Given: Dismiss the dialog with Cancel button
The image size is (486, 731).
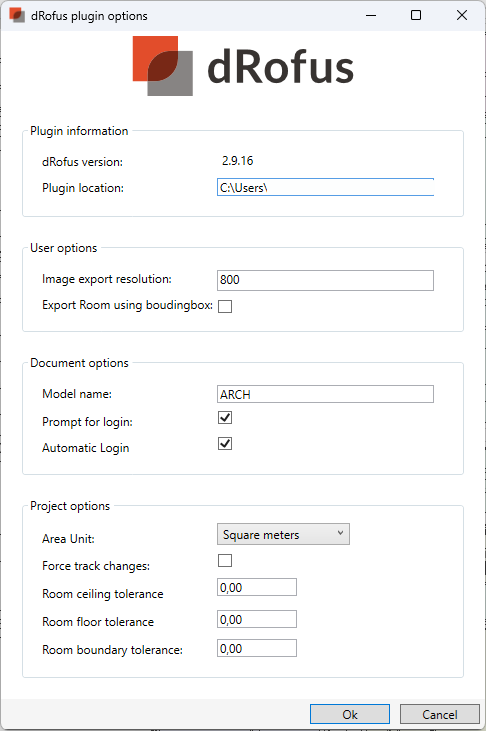Looking at the screenshot, I should click(x=439, y=714).
